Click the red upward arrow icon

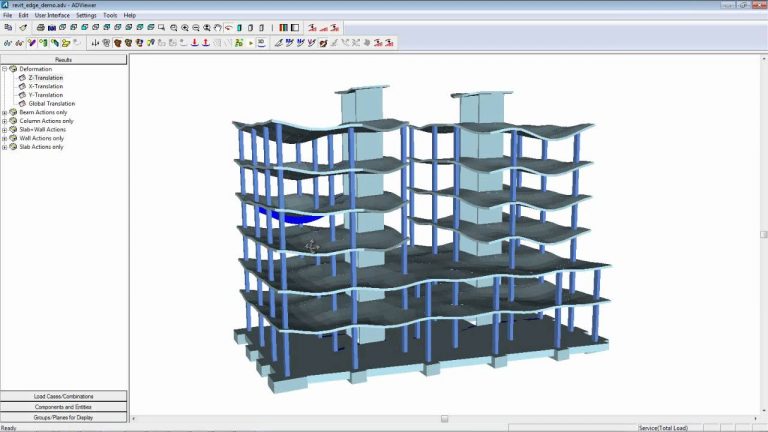(206, 43)
